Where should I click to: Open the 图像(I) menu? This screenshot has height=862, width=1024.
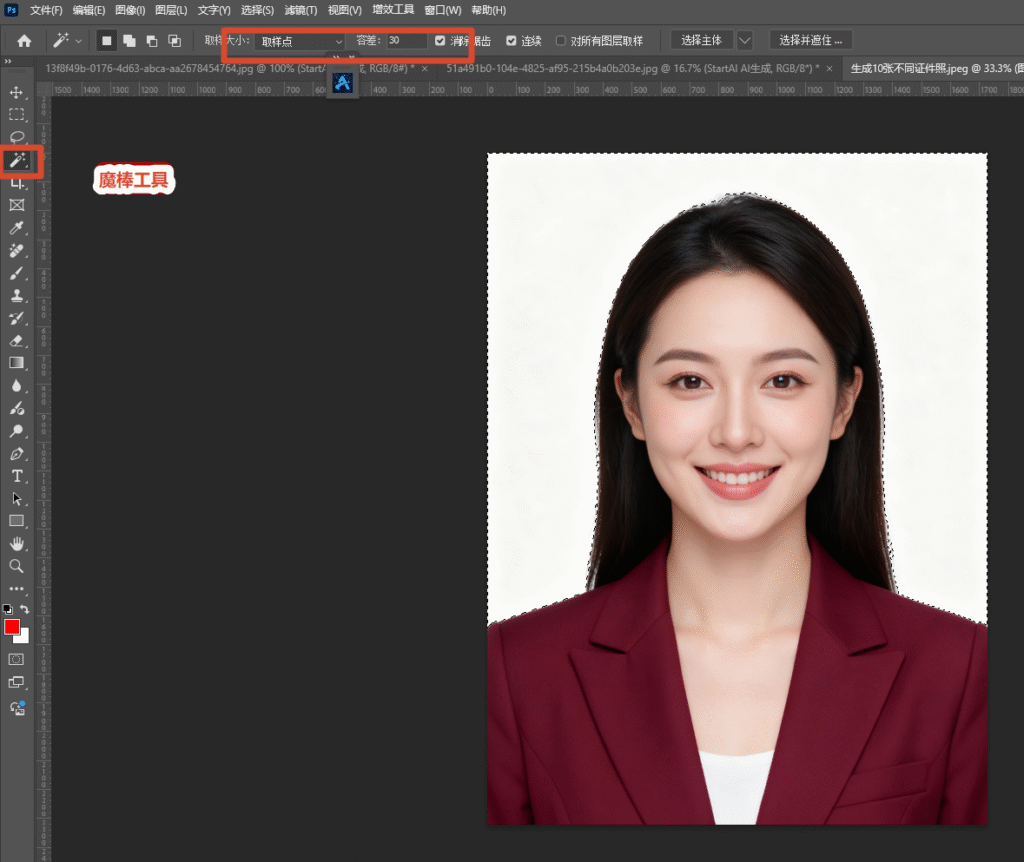click(x=130, y=10)
